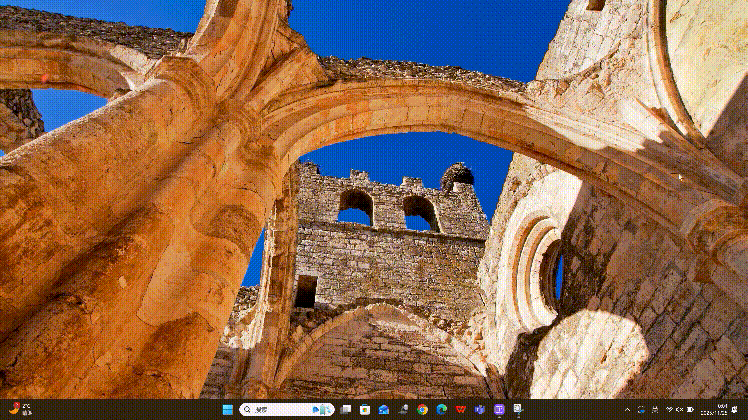The height and width of the screenshot is (420, 748).
Task: Open Google Chrome from the taskbar
Action: pyautogui.click(x=423, y=410)
